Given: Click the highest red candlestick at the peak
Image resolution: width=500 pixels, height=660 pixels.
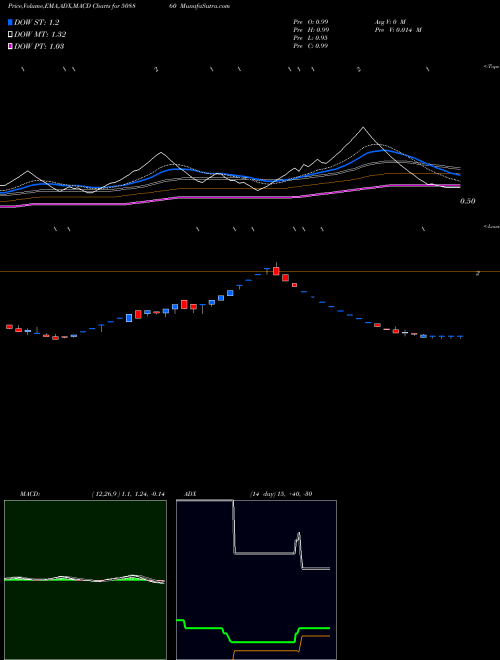Looking at the screenshot, I should click(x=276, y=270).
